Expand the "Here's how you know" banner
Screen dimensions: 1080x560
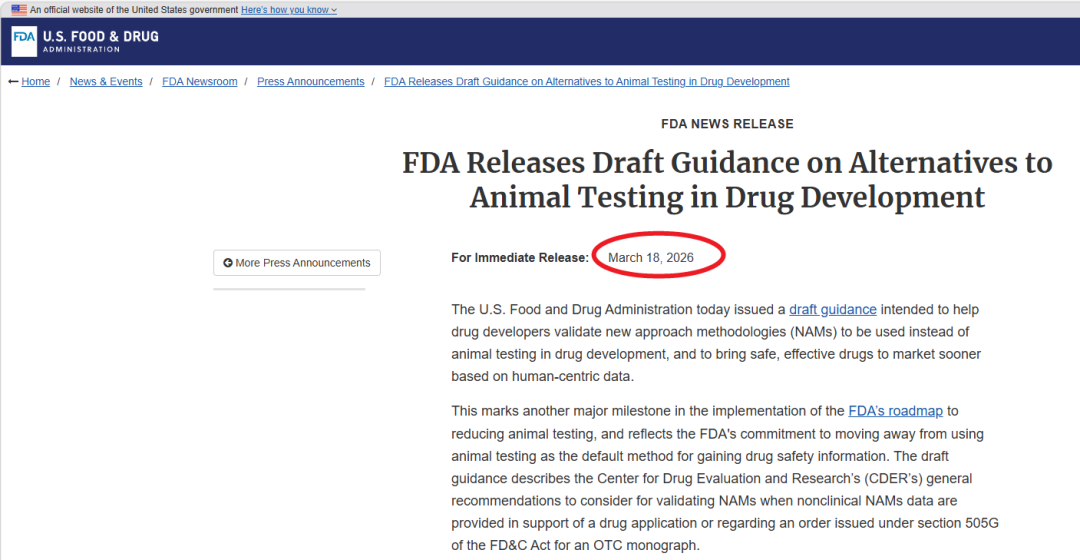click(288, 10)
